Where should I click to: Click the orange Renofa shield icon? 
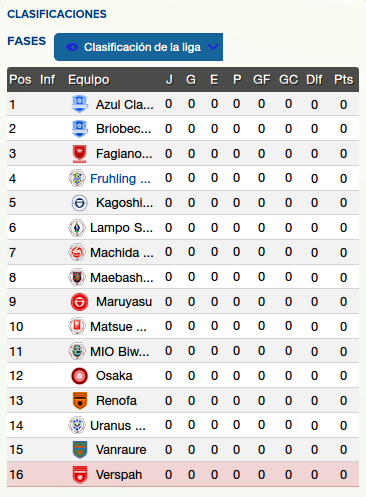tap(80, 400)
